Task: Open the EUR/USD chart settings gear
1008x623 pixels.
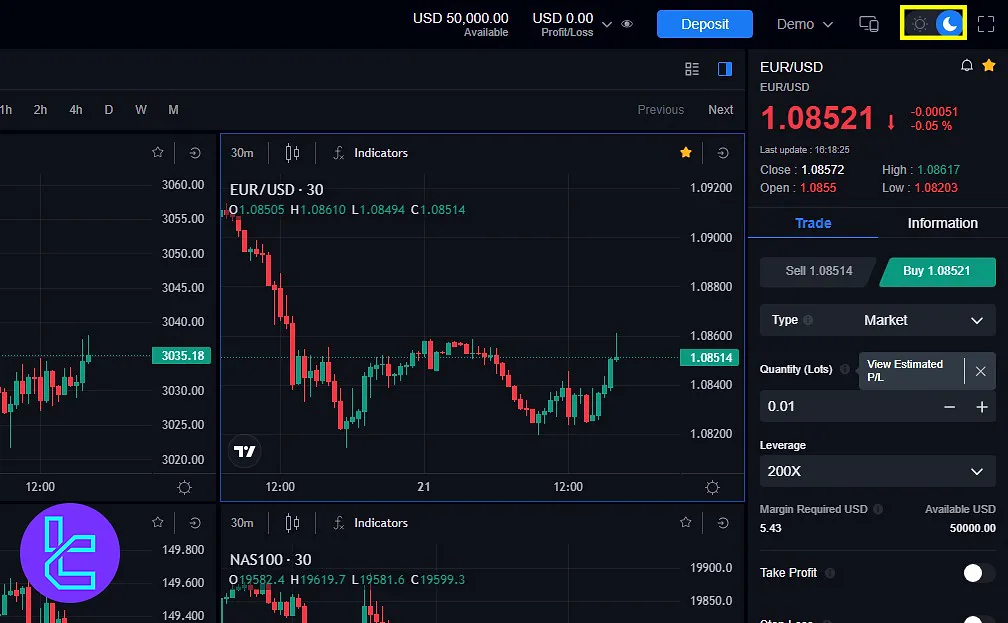Action: [712, 487]
